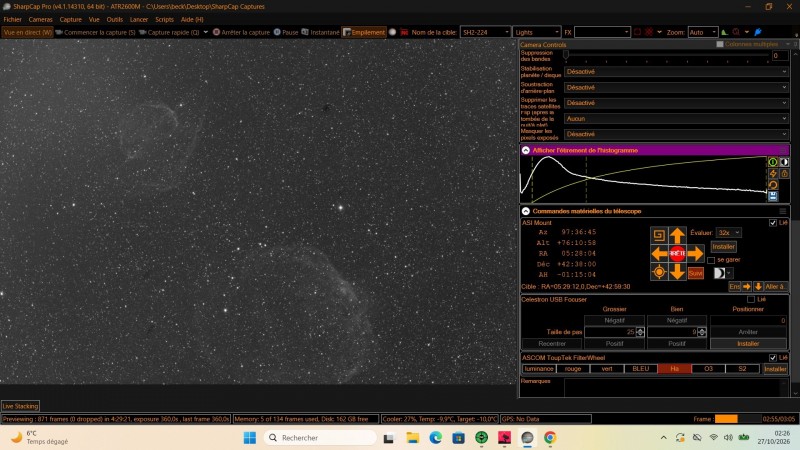Hit the red stop button for mount
This screenshot has height=450, width=800.
pos(677,254)
